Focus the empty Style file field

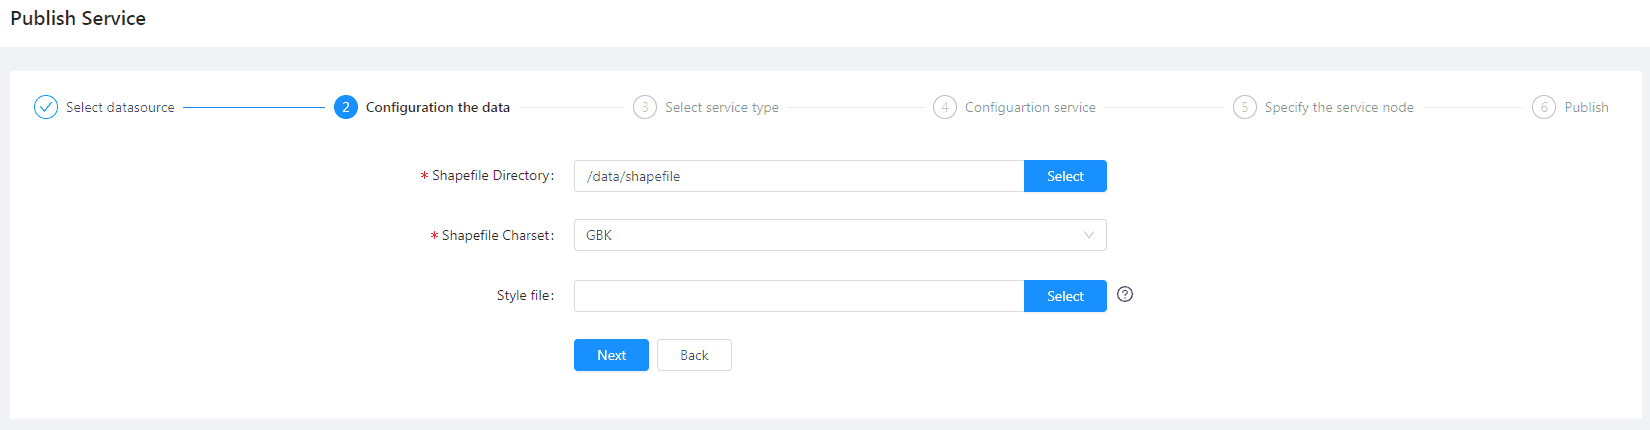pos(799,296)
